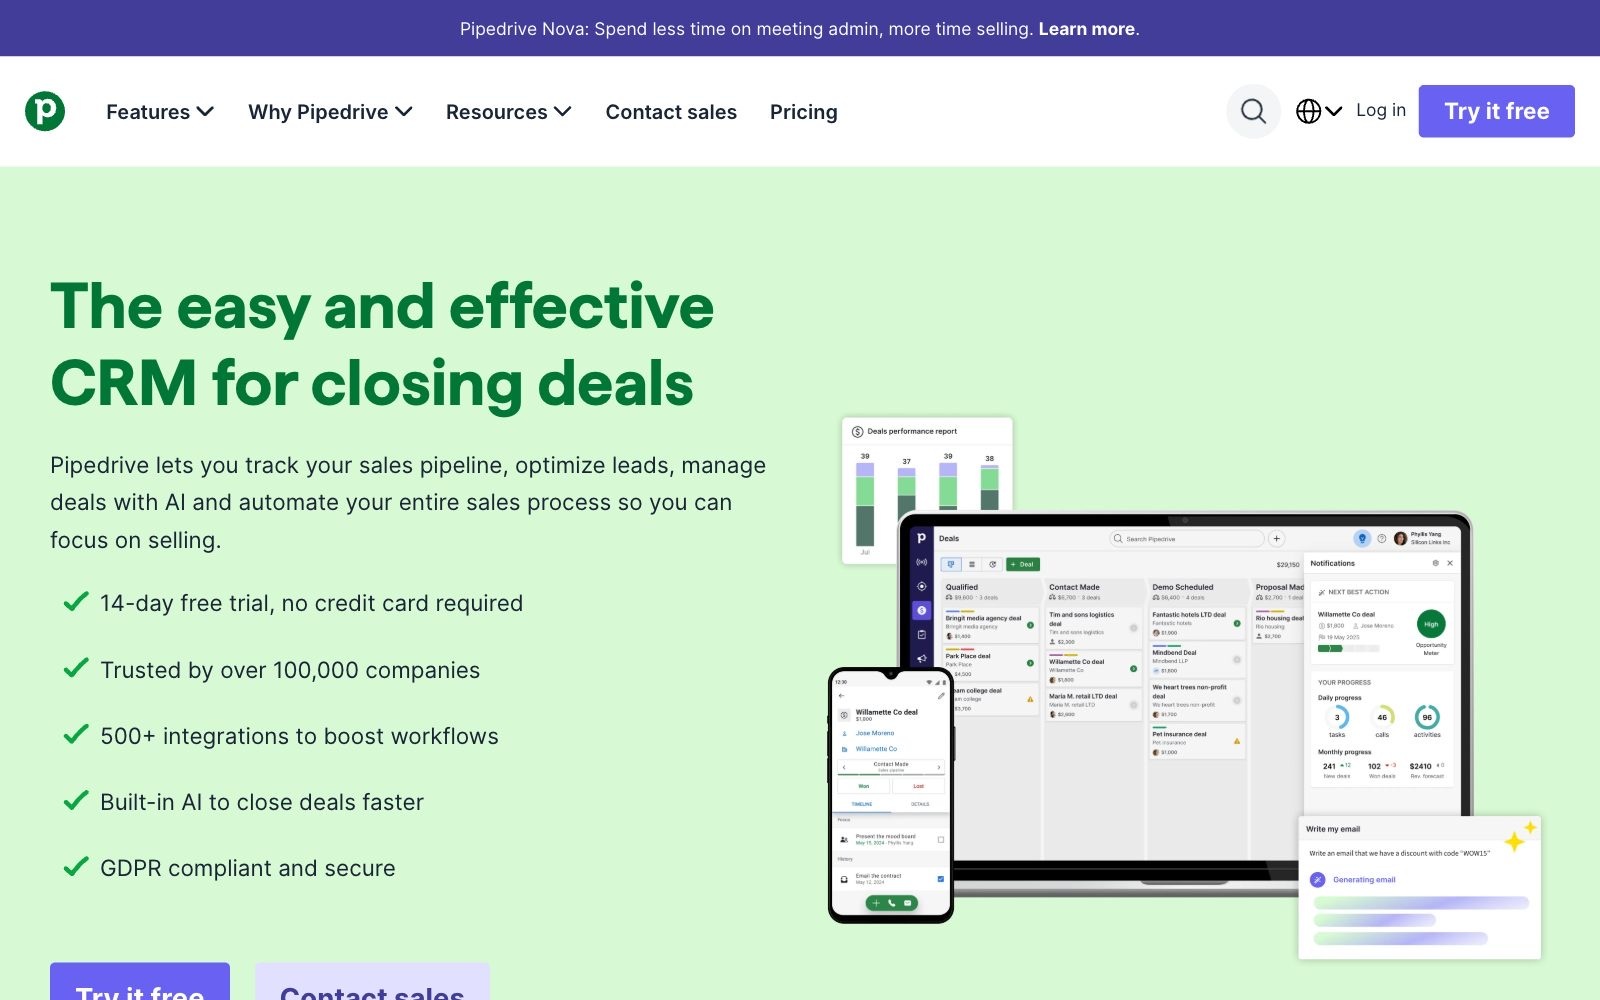Expand the Resources menu

click(508, 112)
